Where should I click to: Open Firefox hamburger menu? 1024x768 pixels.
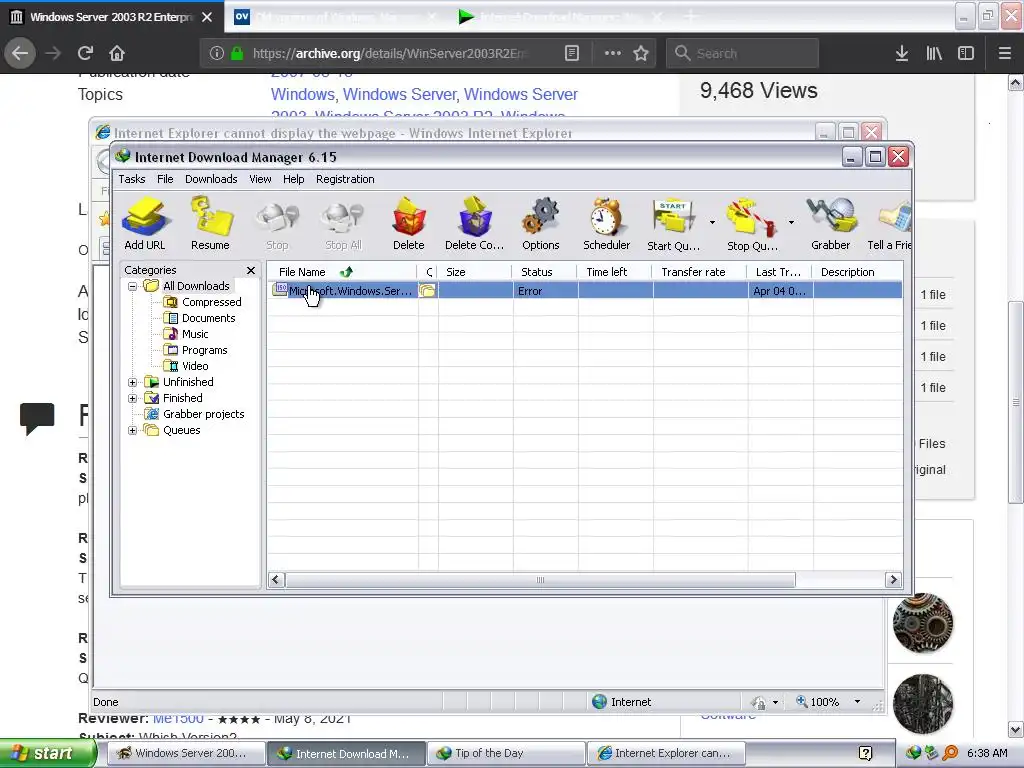(1004, 53)
